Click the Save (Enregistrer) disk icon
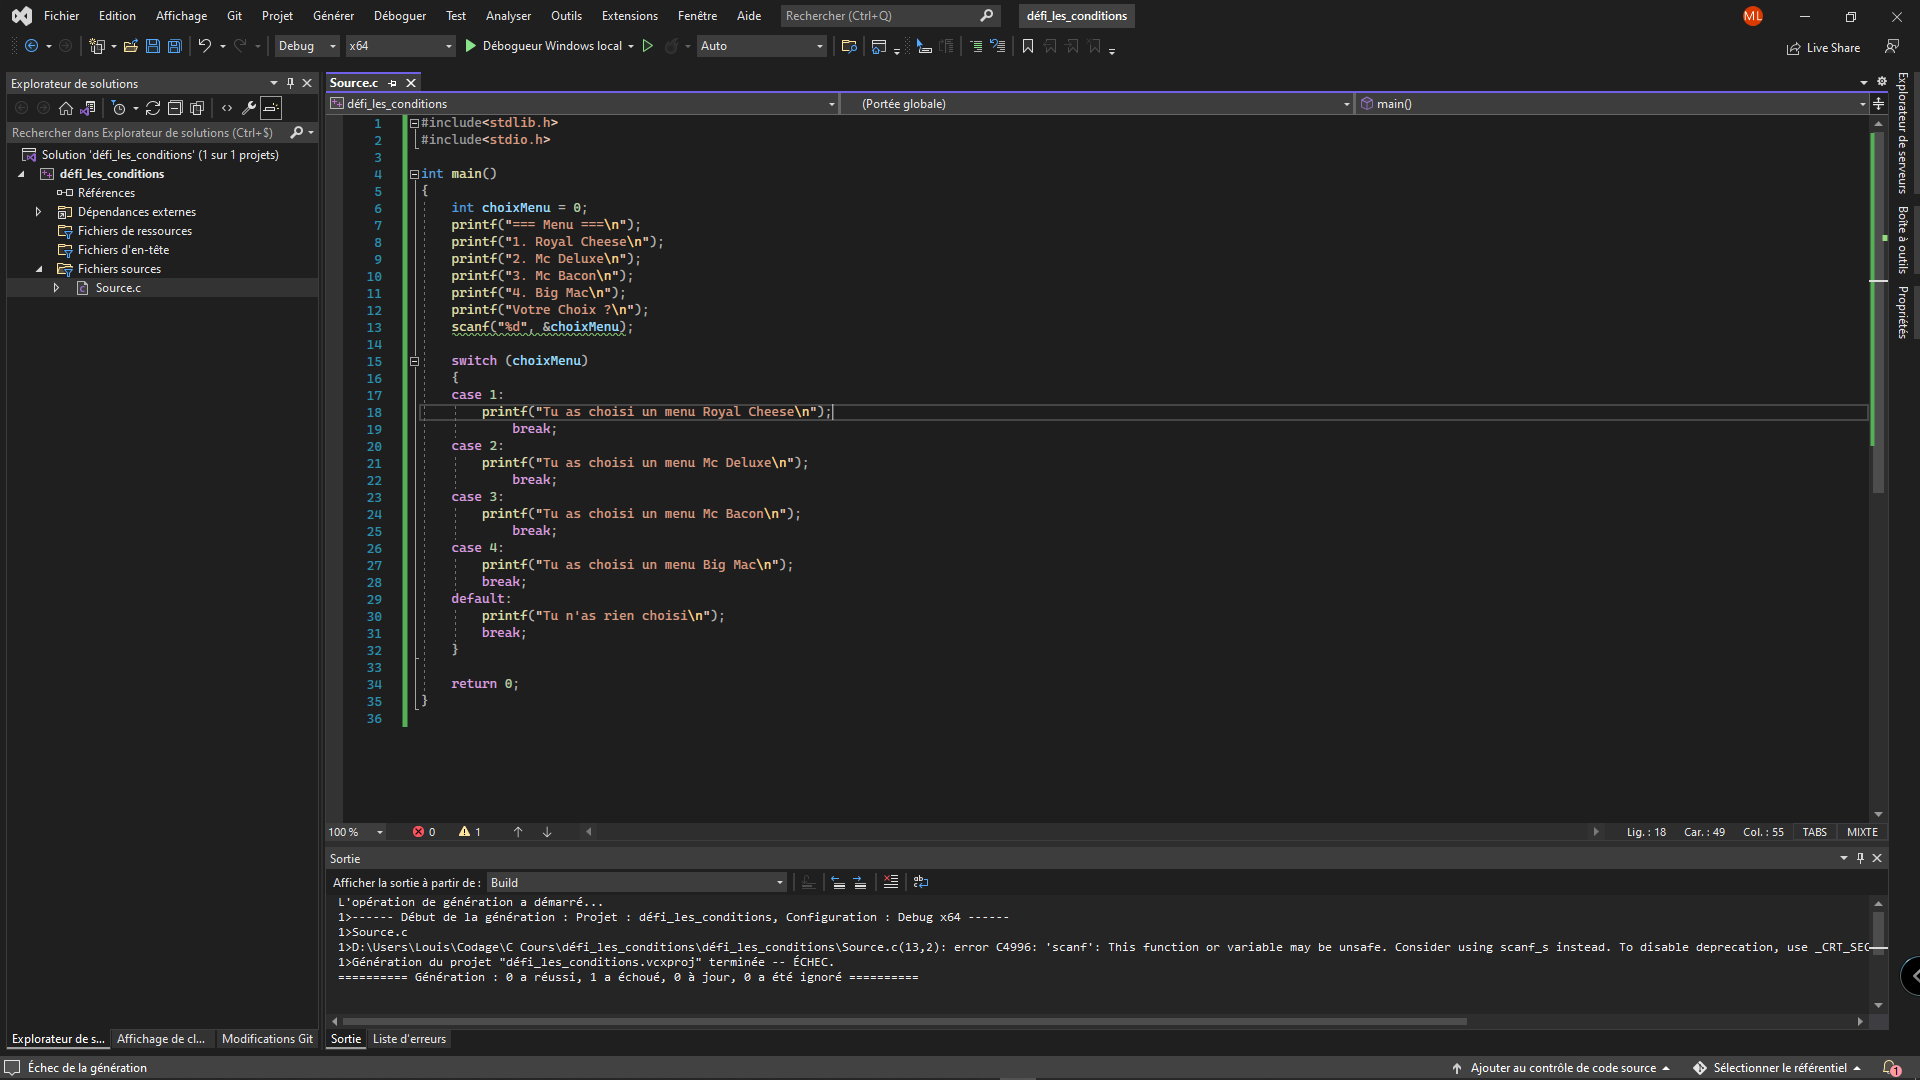 tap(153, 46)
